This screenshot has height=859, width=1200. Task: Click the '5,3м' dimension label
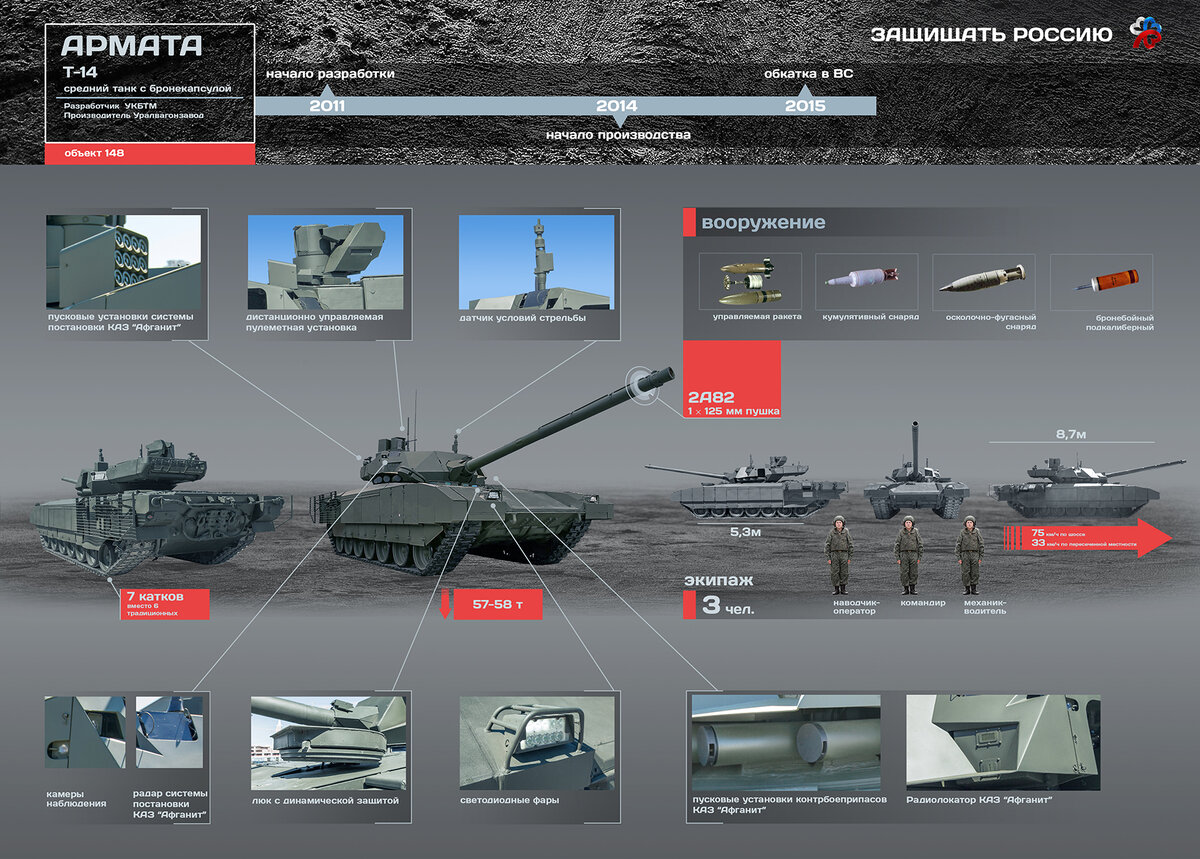(745, 532)
